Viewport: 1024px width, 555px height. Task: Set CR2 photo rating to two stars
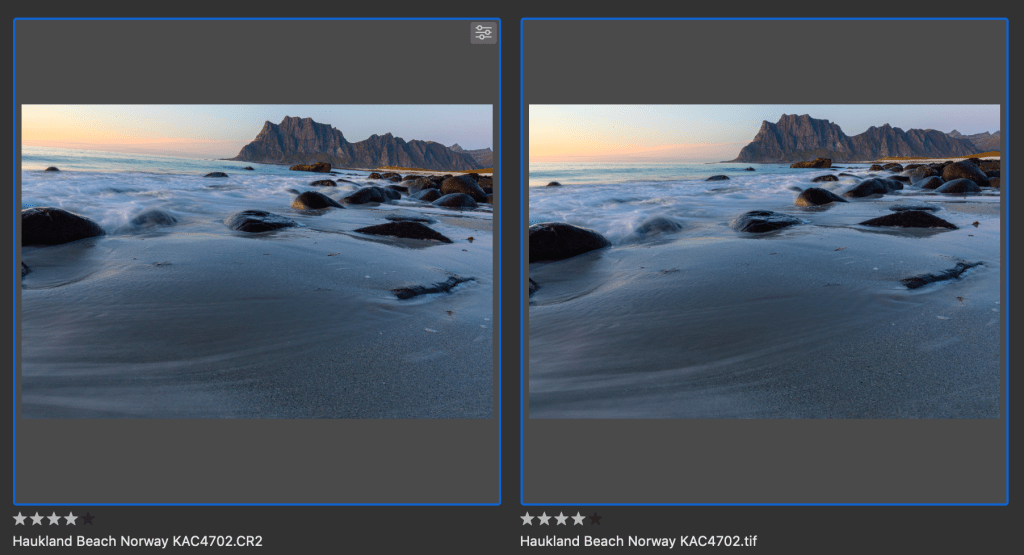[37, 519]
